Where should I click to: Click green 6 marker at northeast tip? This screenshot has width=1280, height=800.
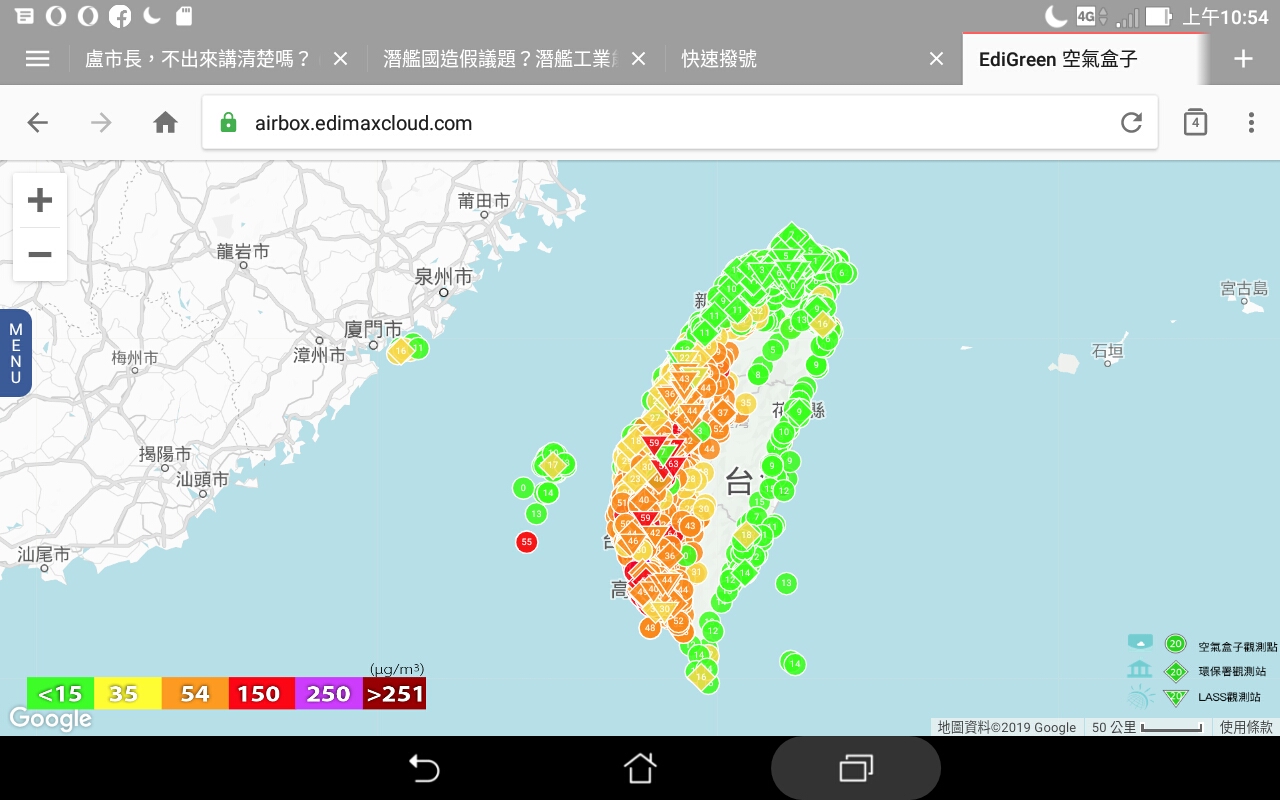(842, 272)
